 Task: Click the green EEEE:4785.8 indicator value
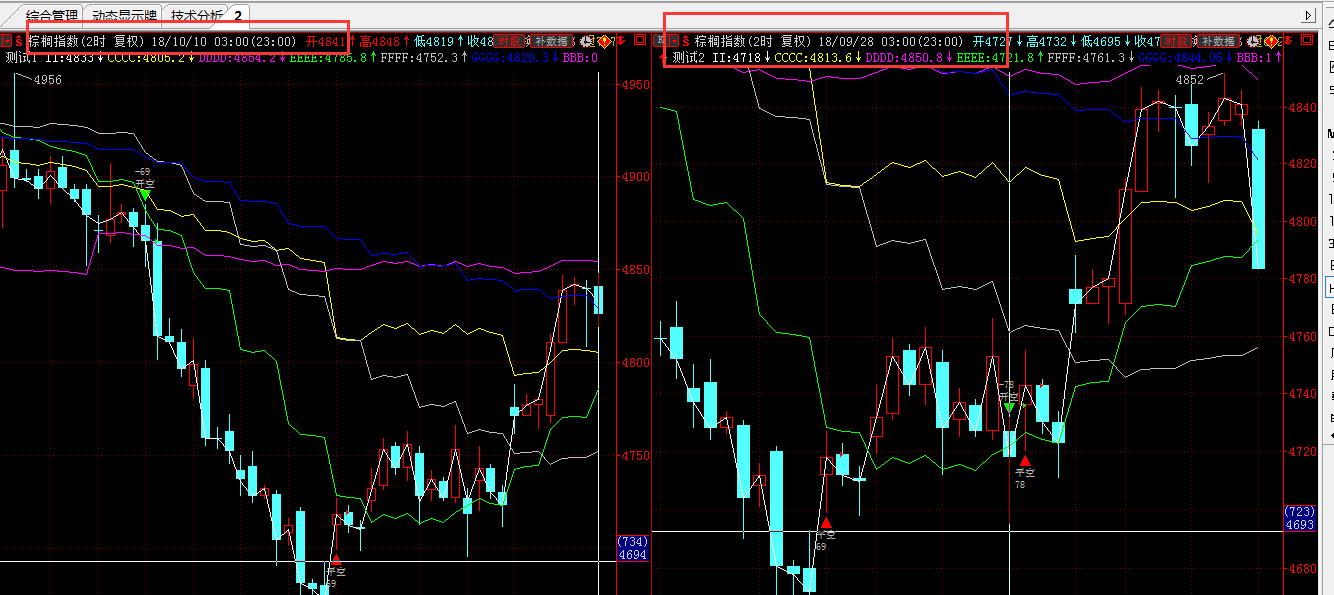coord(329,58)
